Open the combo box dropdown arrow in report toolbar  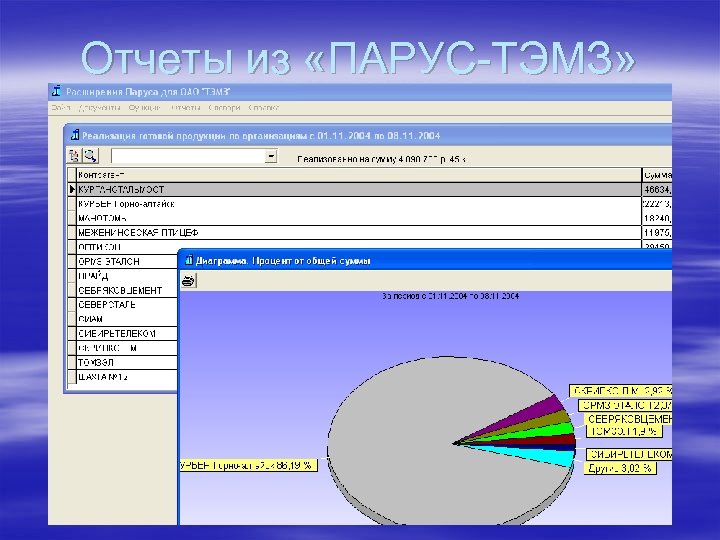271,156
